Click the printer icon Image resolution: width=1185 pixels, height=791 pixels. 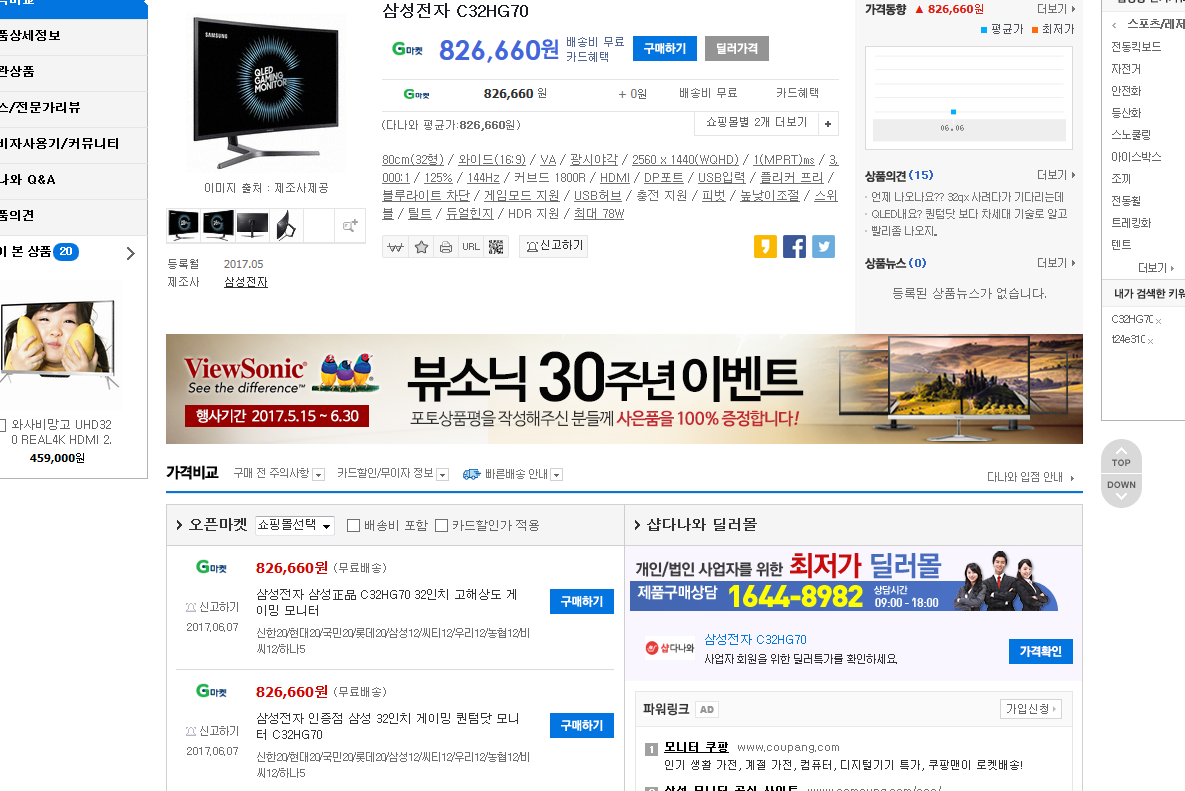pyautogui.click(x=446, y=246)
